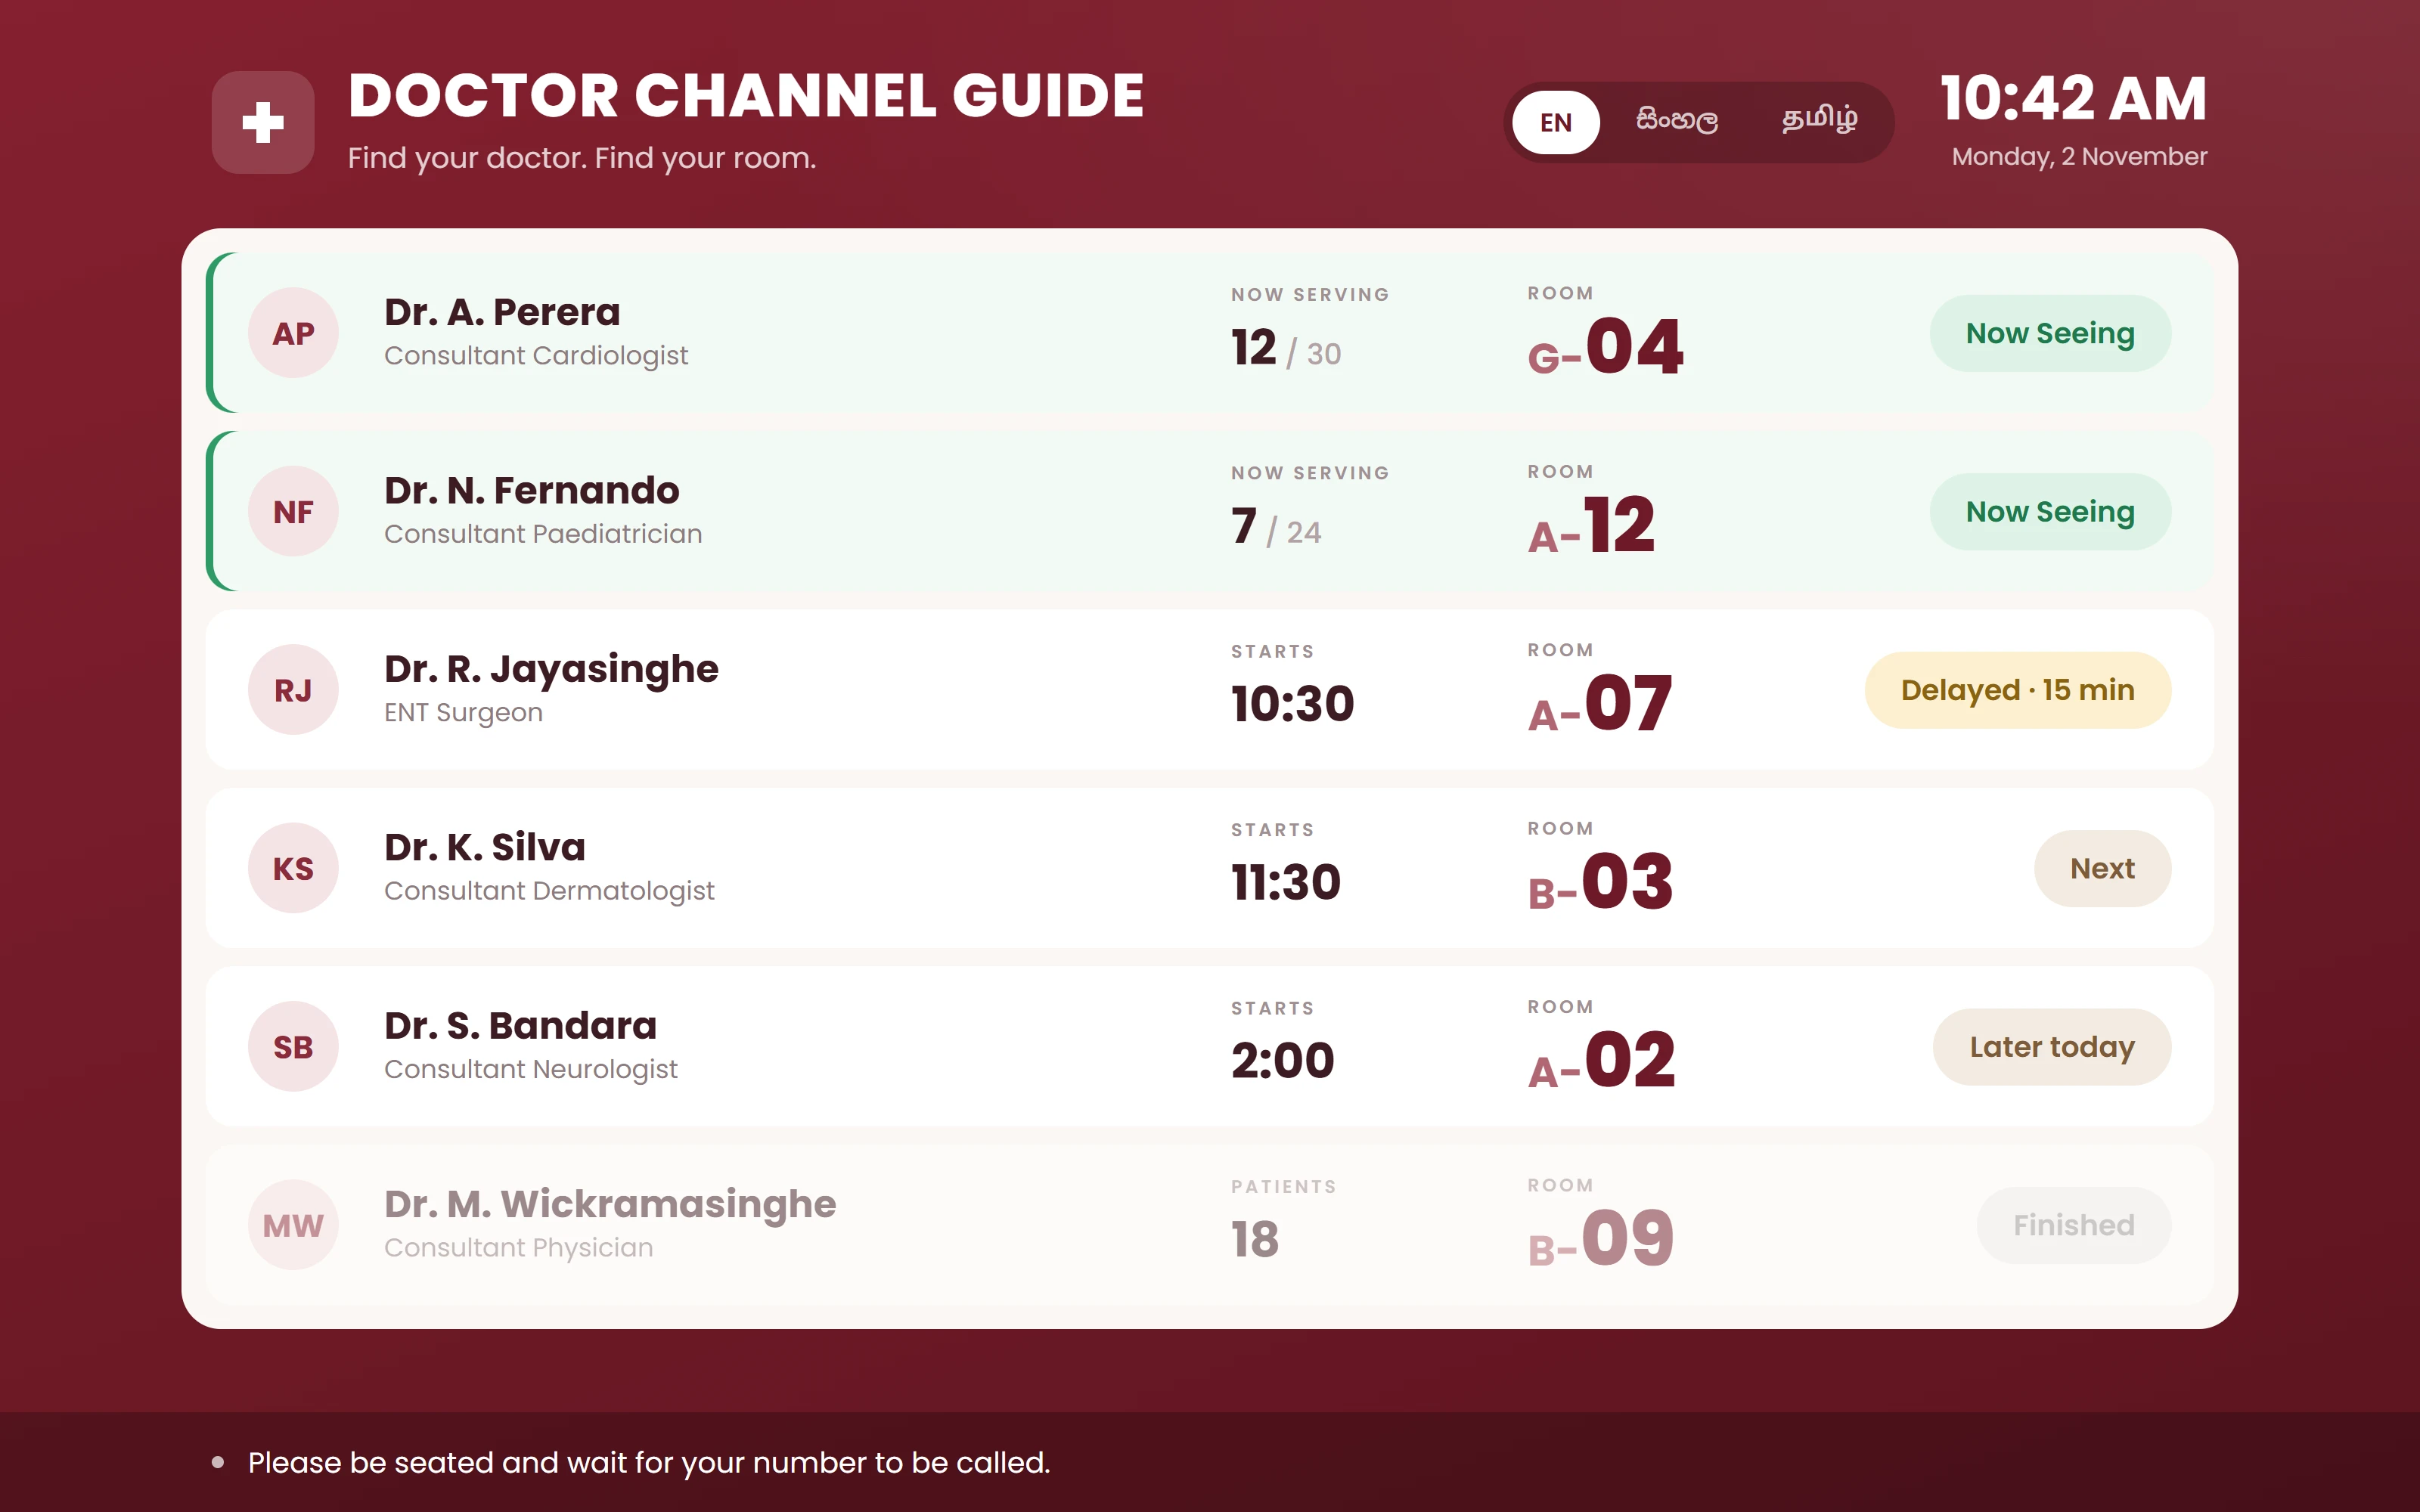Image resolution: width=2420 pixels, height=1512 pixels.
Task: Click the Delayed · 15 min badge
Action: (x=2017, y=690)
